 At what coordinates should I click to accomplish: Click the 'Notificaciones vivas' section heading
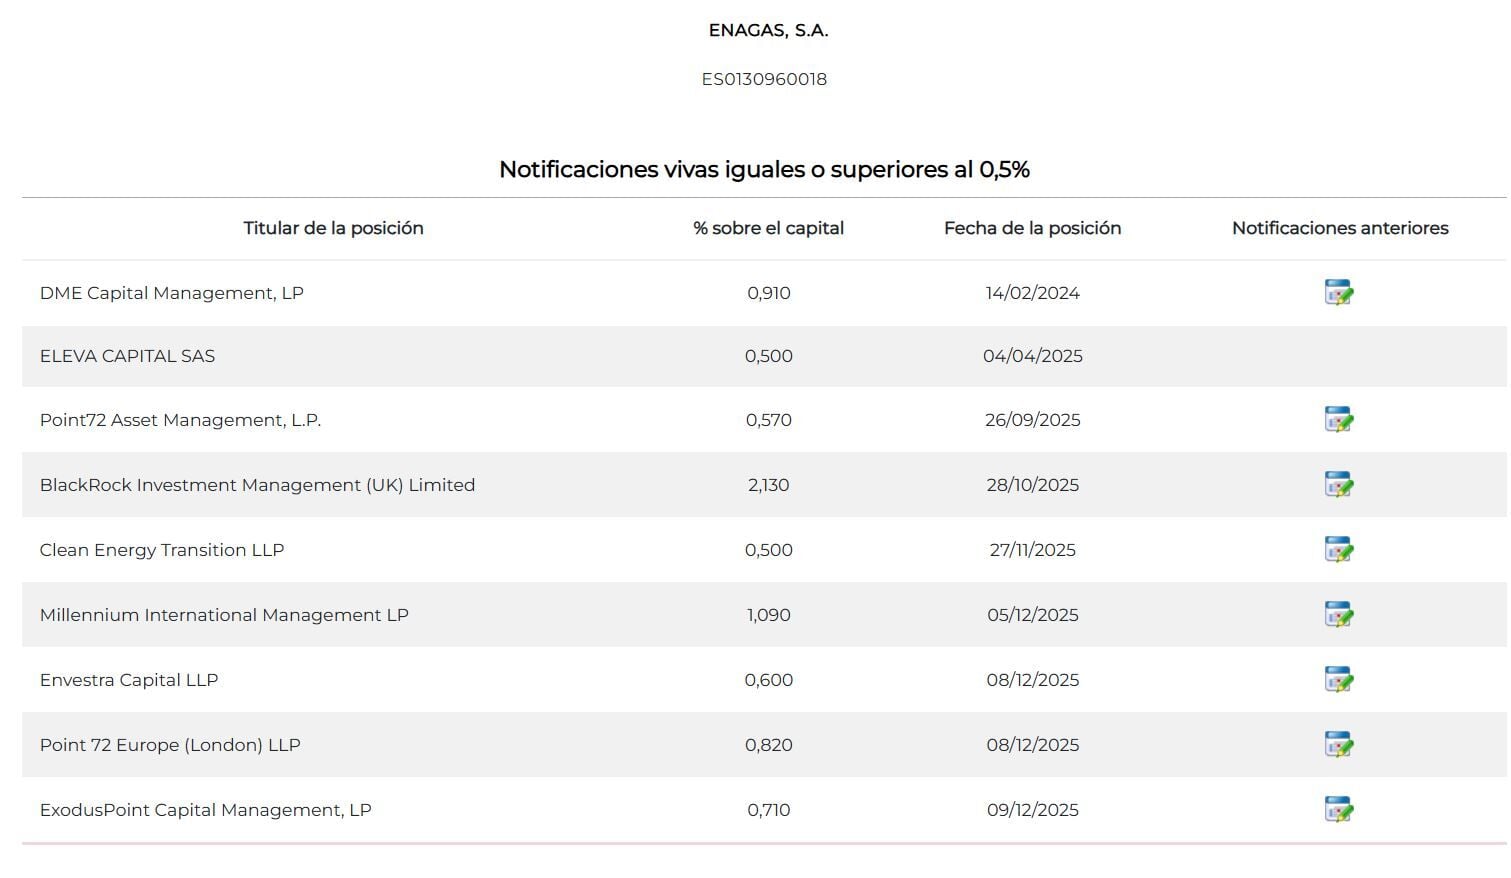point(764,169)
